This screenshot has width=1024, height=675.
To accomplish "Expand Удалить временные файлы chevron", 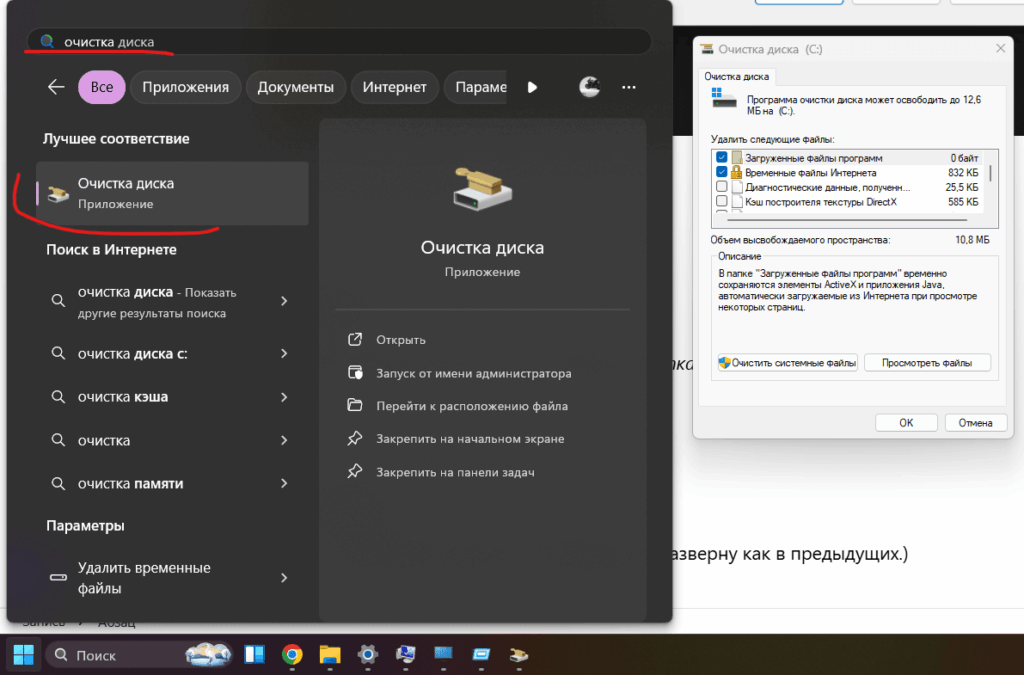I will click(284, 578).
